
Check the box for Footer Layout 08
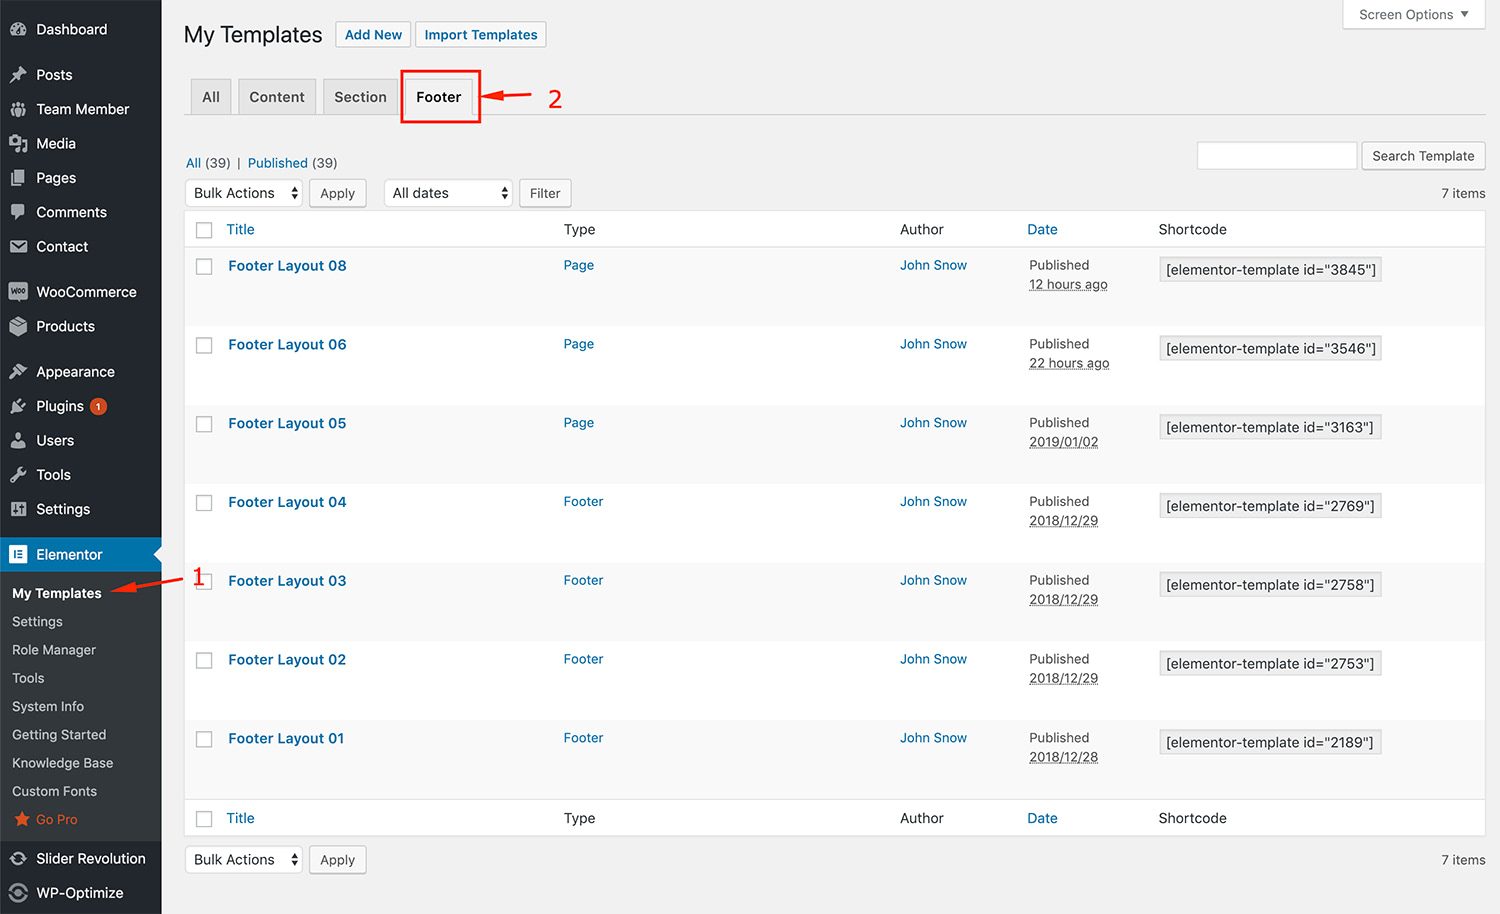[x=204, y=267]
